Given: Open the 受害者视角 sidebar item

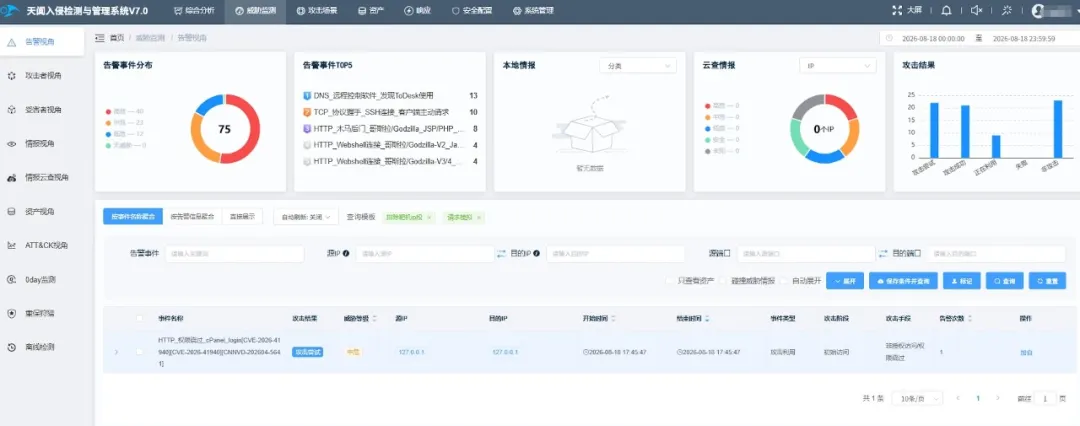Looking at the screenshot, I should click(x=41, y=110).
